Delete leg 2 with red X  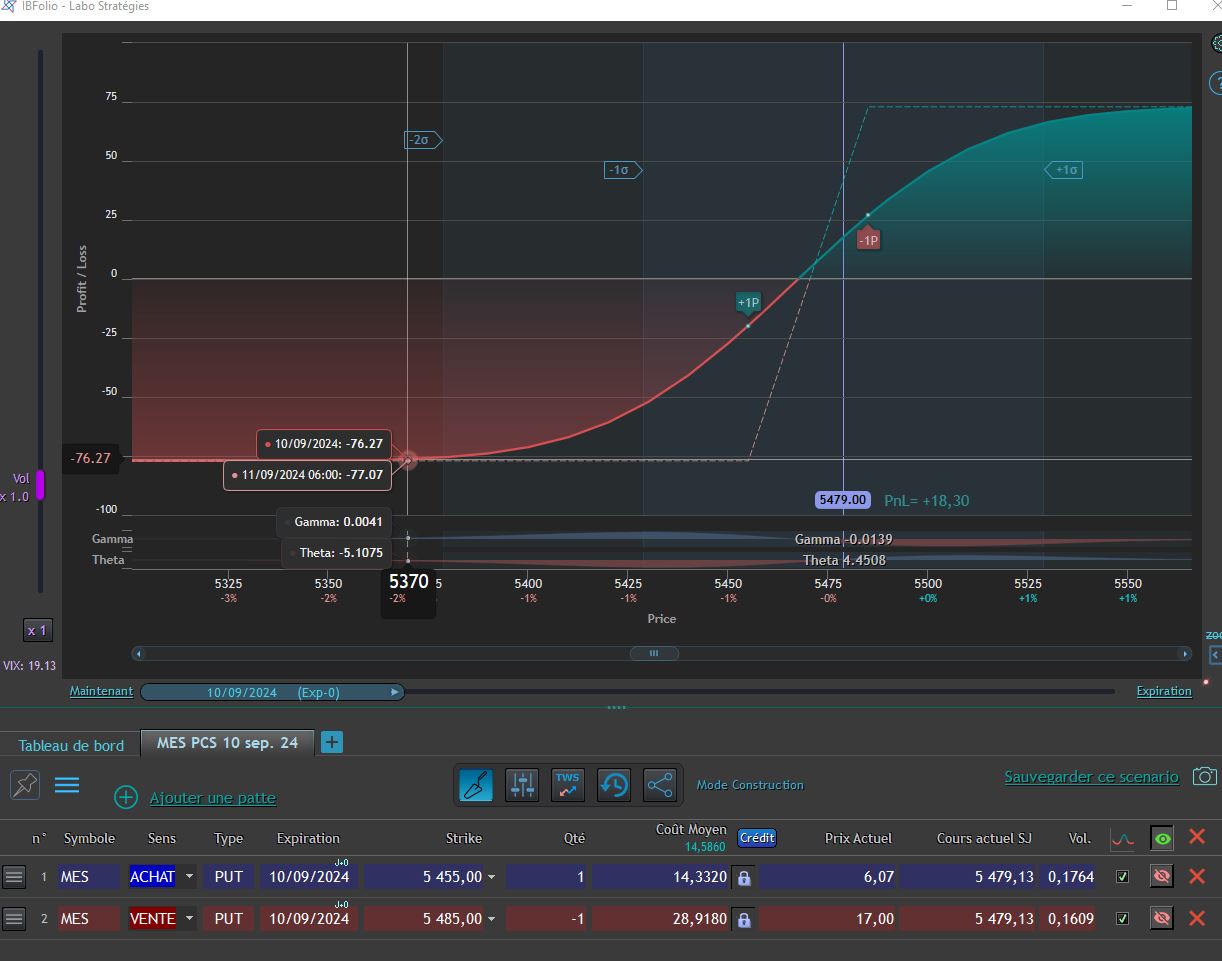point(1196,918)
